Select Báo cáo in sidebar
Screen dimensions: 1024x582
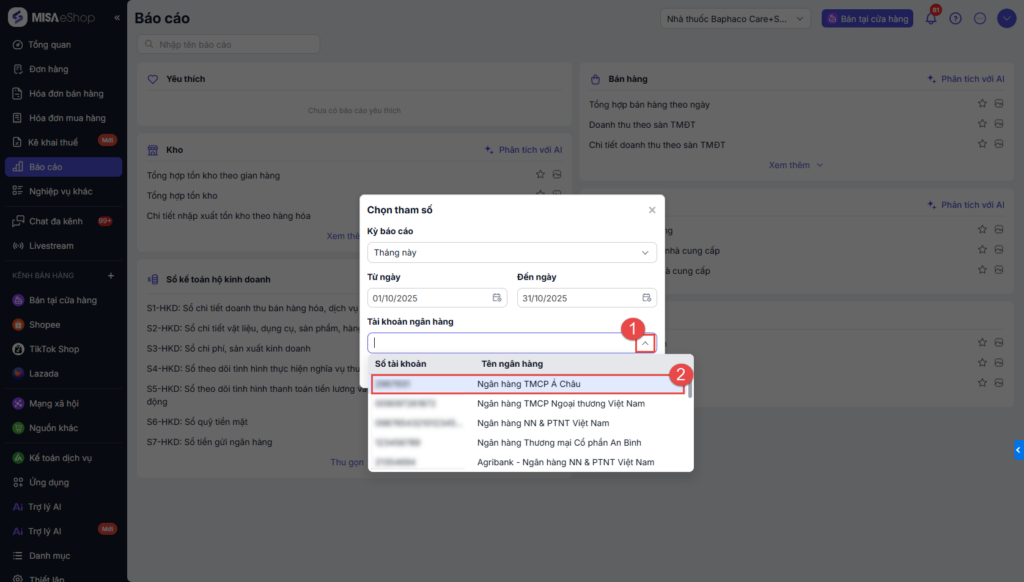coord(63,167)
